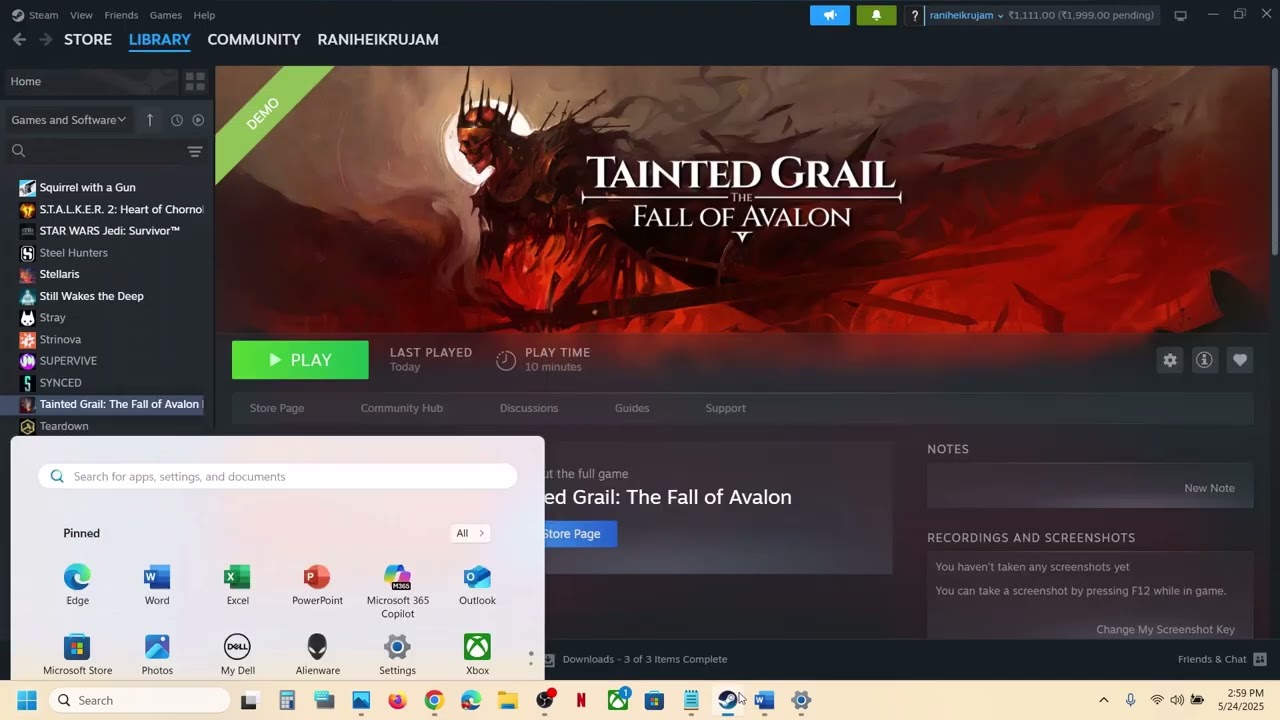Go to the STORE tab

coord(88,39)
